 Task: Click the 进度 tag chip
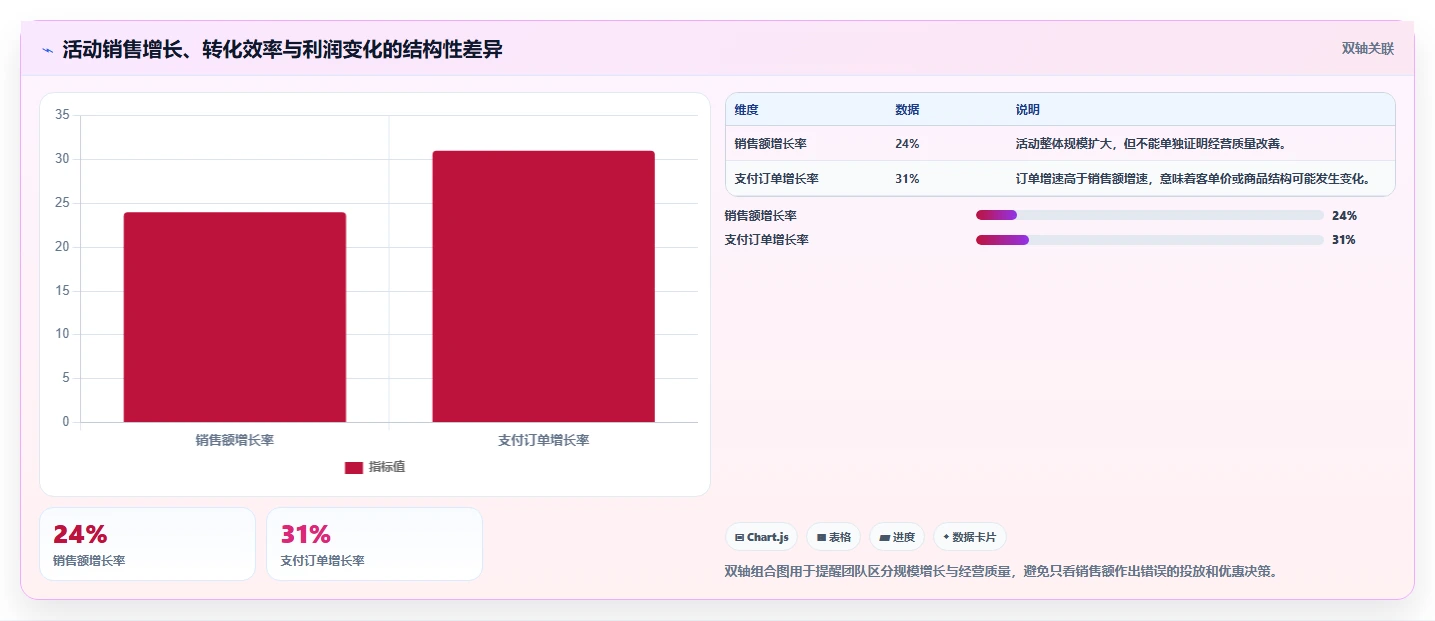coord(897,537)
